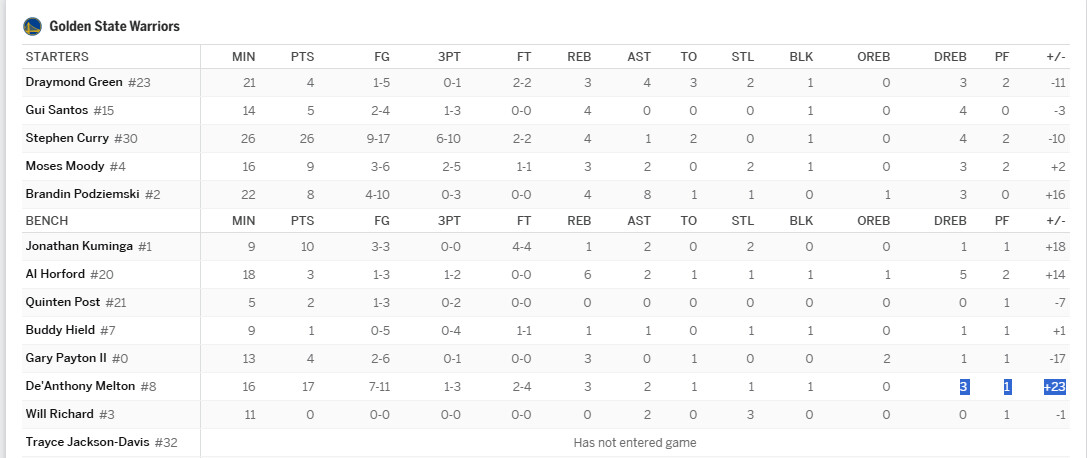Click the Golden State Warriors logo icon
1087x458 pixels.
click(x=33, y=26)
